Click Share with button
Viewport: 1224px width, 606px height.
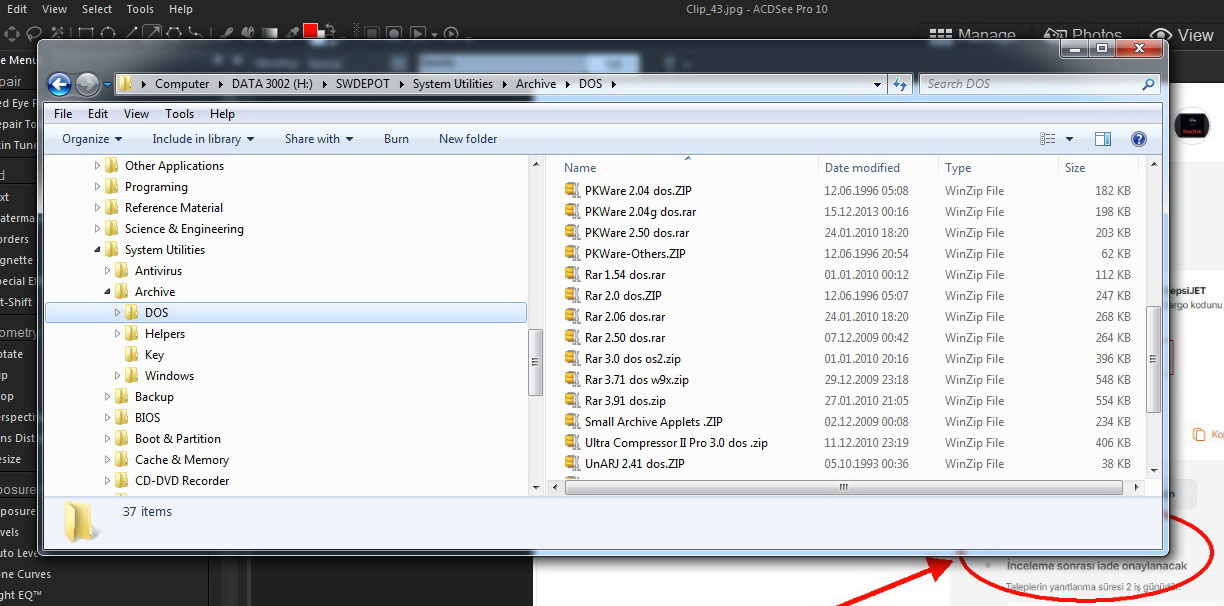tap(319, 139)
